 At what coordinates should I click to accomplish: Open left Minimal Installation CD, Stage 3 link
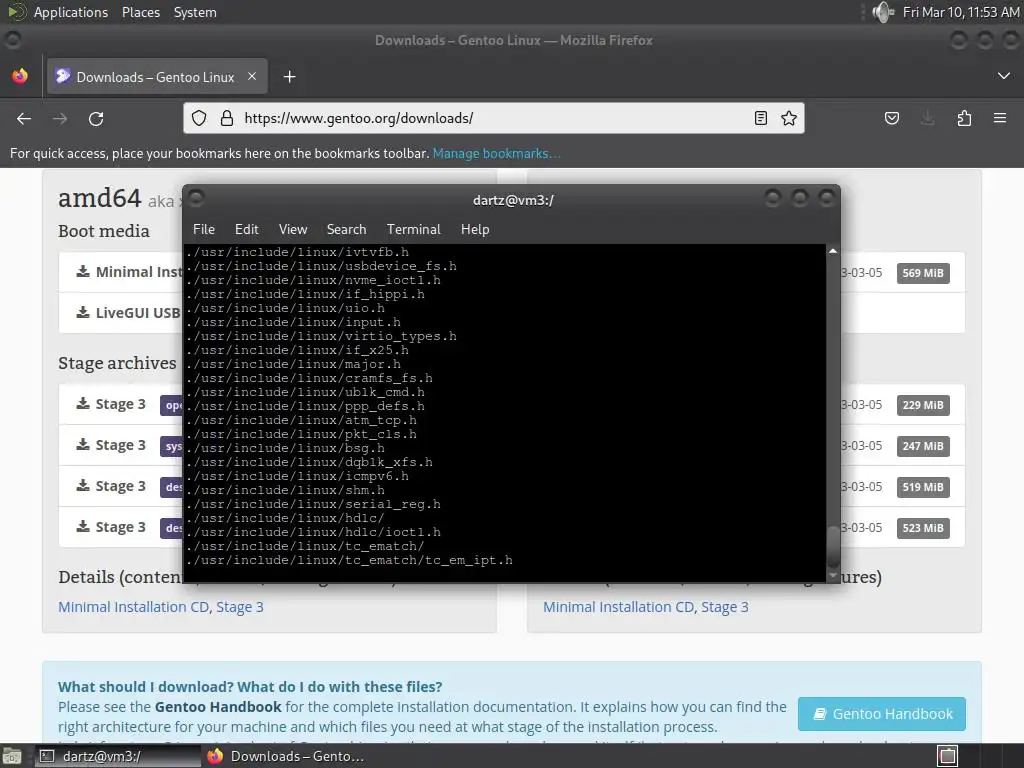pyautogui.click(x=161, y=607)
